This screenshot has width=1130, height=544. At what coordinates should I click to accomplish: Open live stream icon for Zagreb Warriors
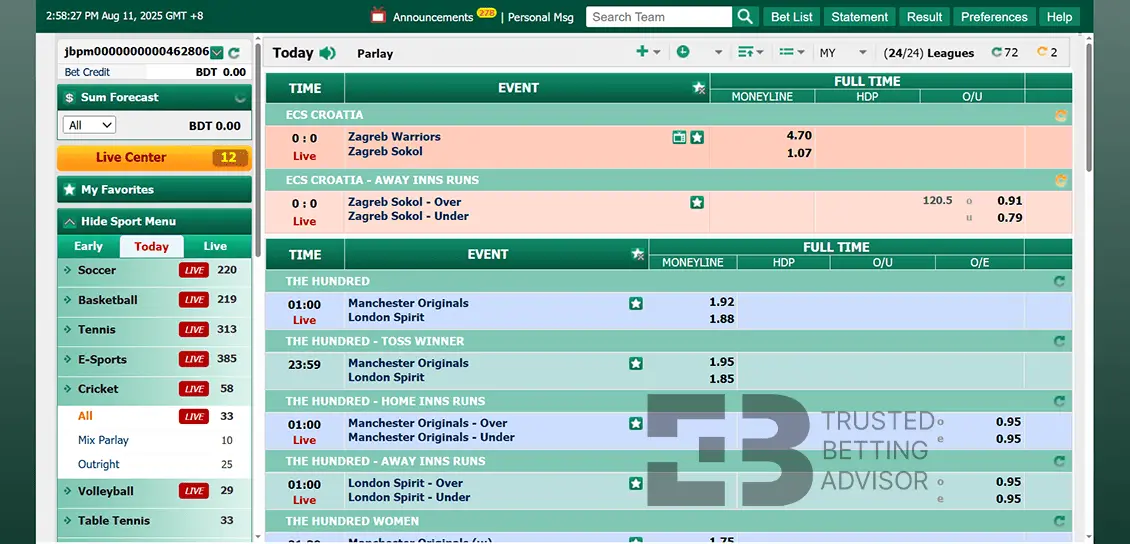pos(679,137)
